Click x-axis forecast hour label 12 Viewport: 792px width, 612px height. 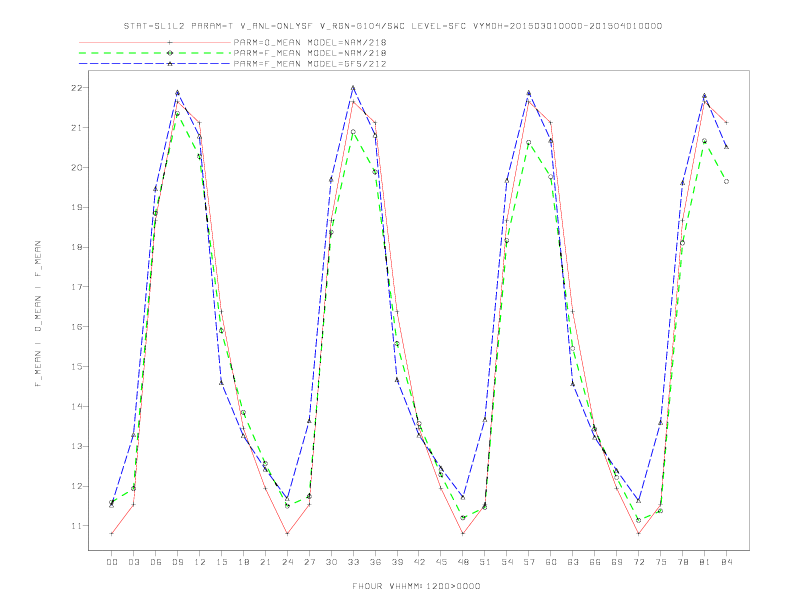(200, 562)
